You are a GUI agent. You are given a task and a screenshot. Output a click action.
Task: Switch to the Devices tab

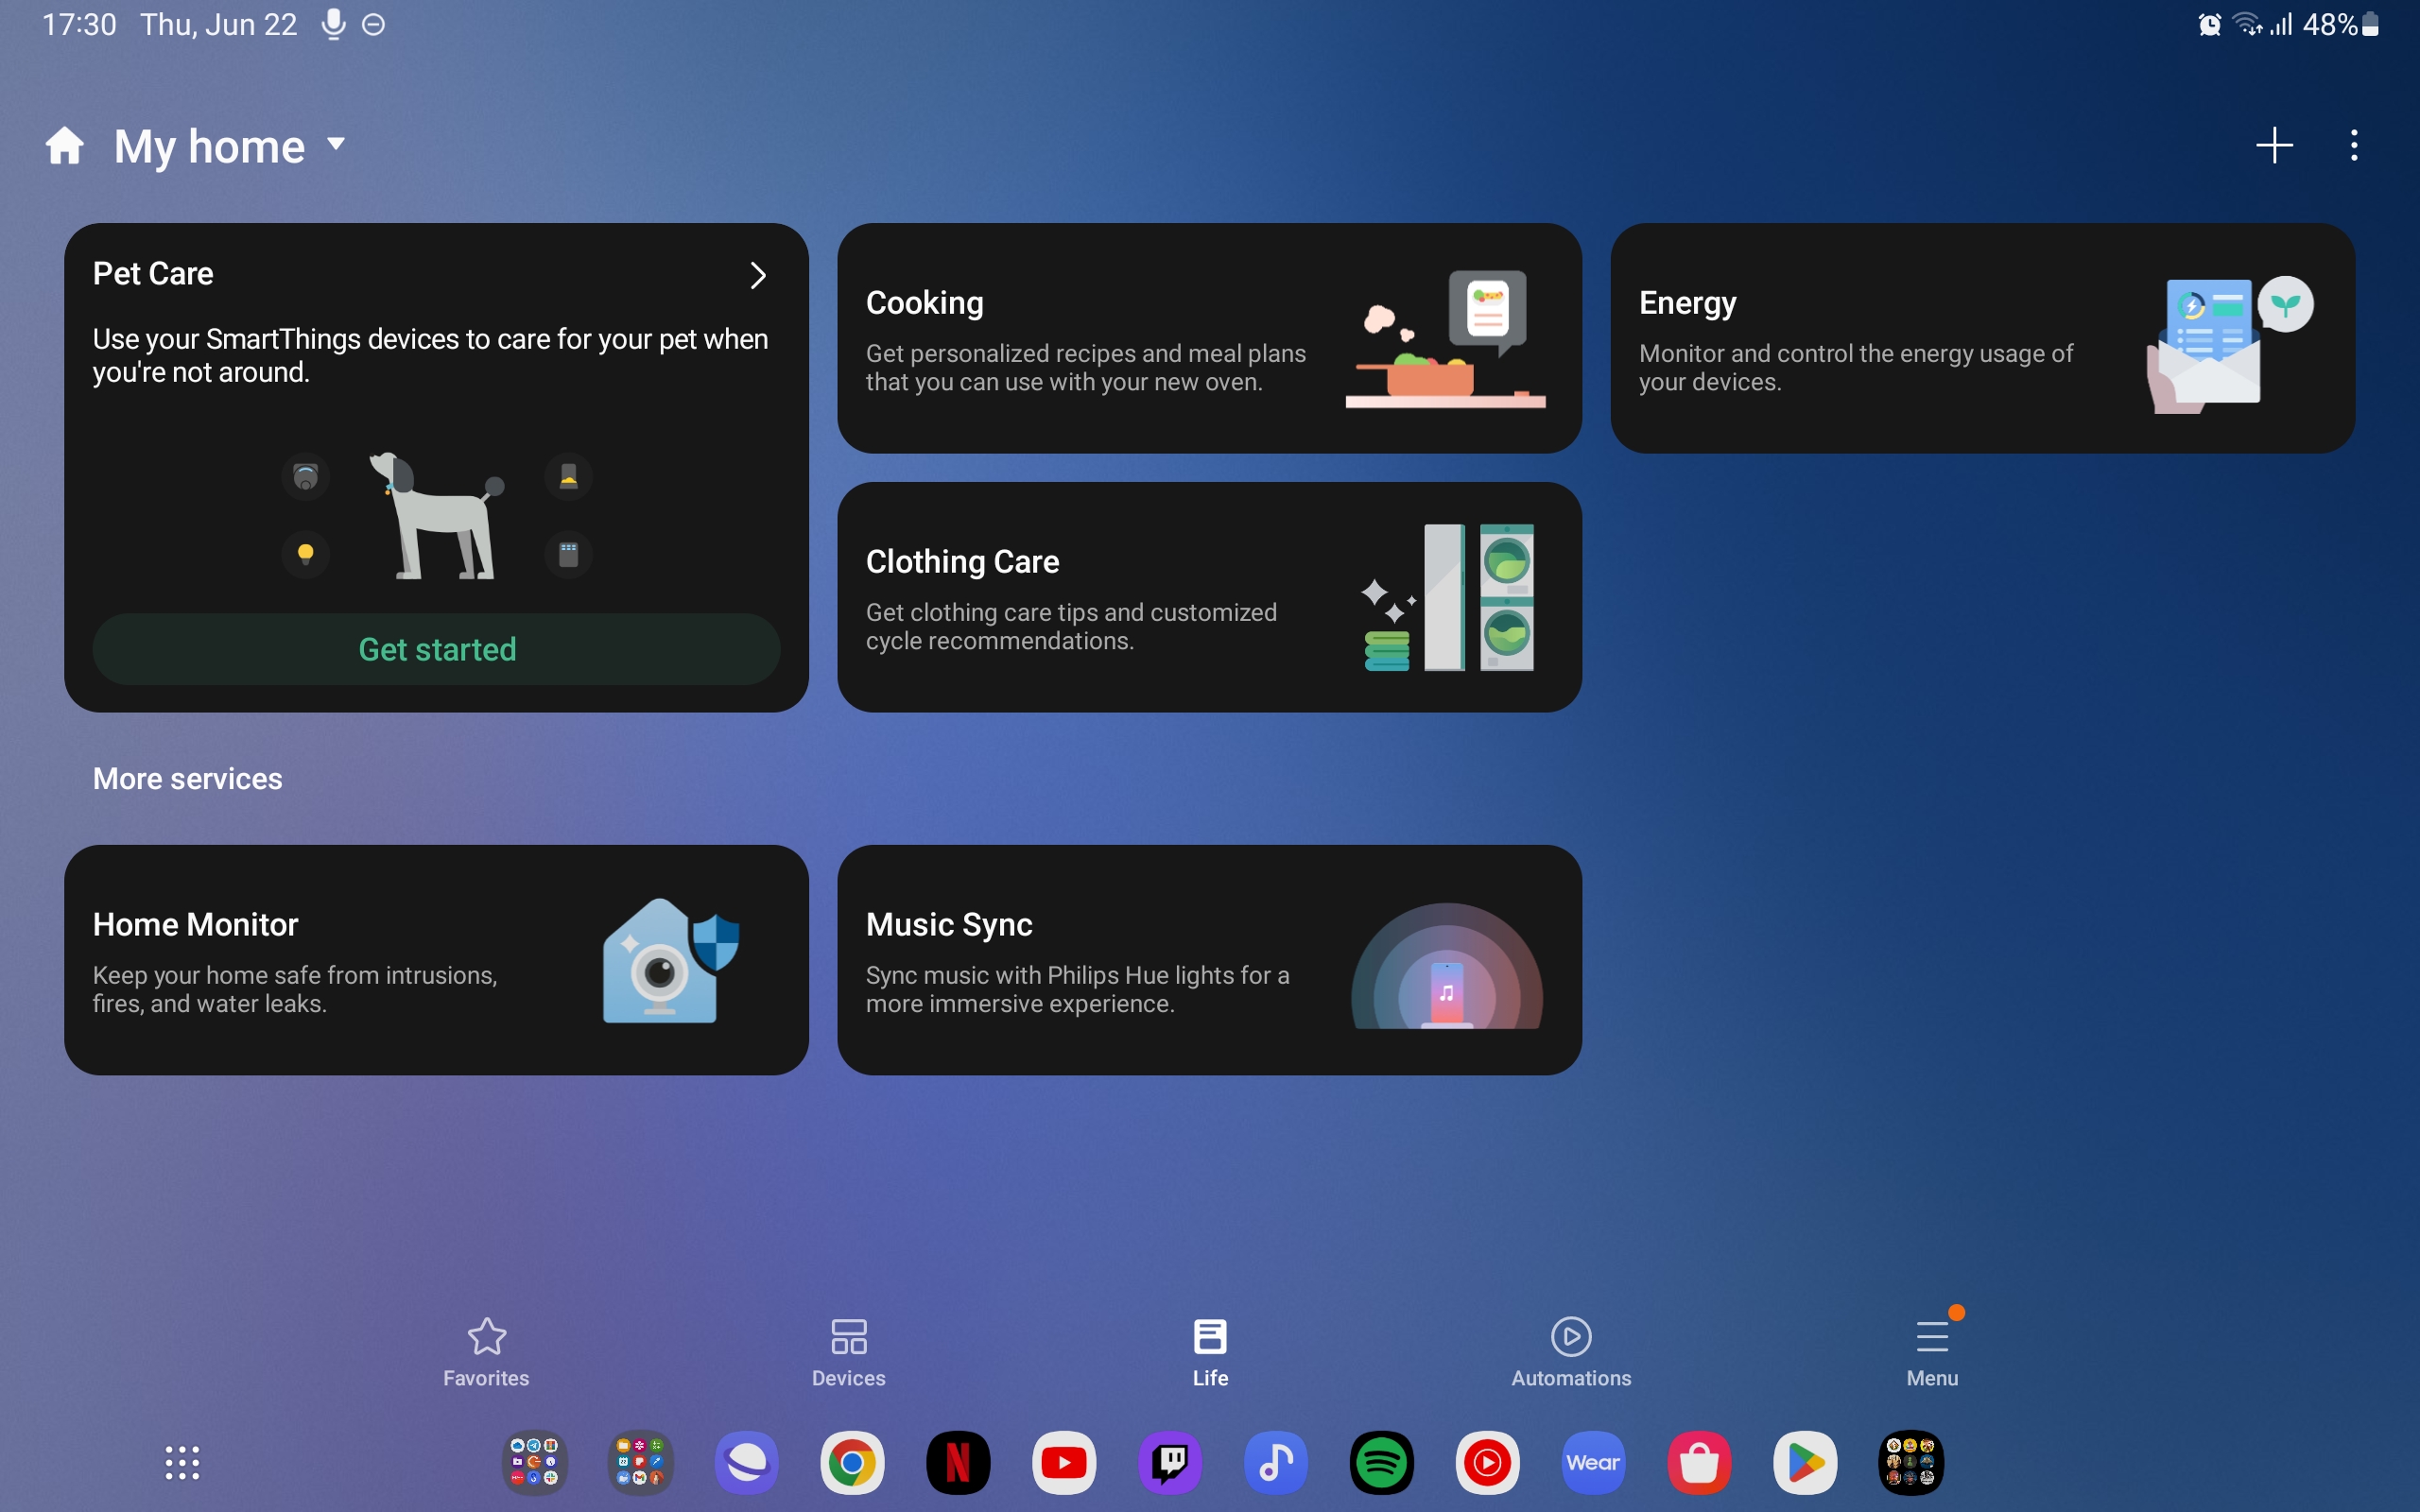[x=848, y=1351]
